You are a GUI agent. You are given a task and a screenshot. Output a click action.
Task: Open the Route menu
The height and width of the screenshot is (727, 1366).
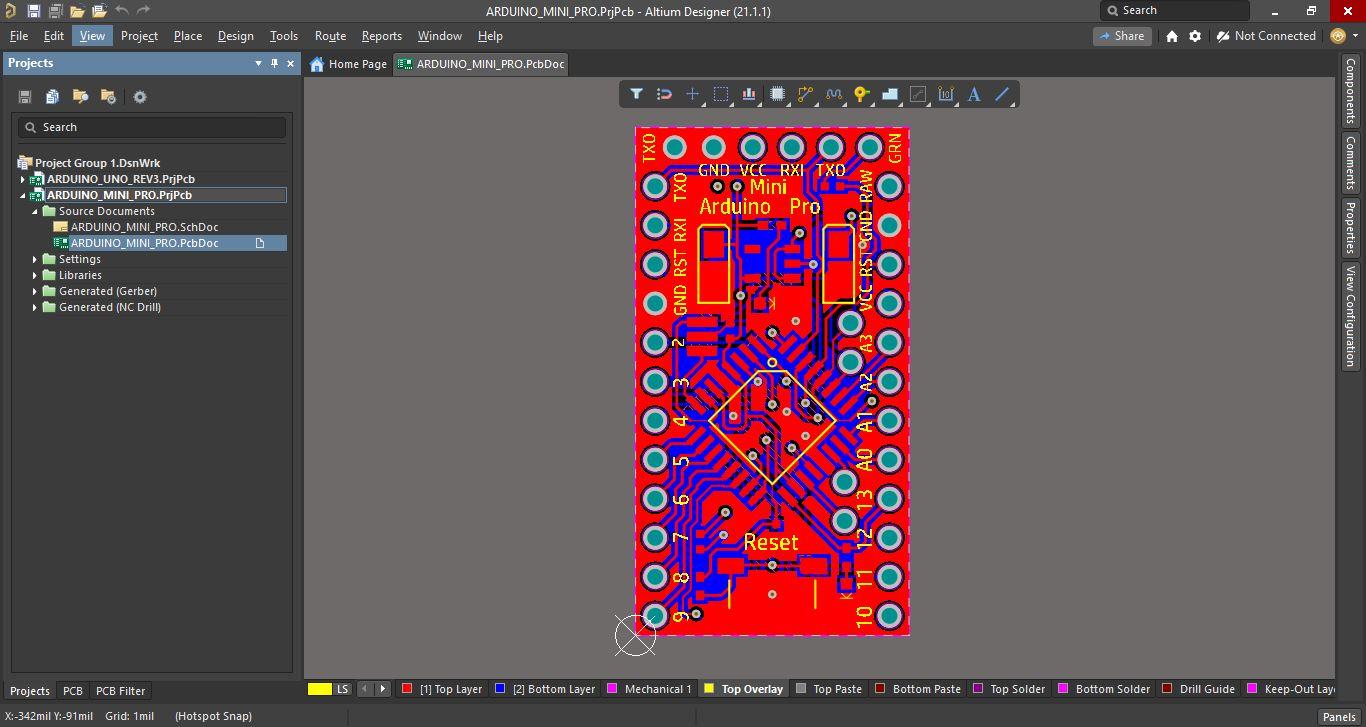point(330,36)
